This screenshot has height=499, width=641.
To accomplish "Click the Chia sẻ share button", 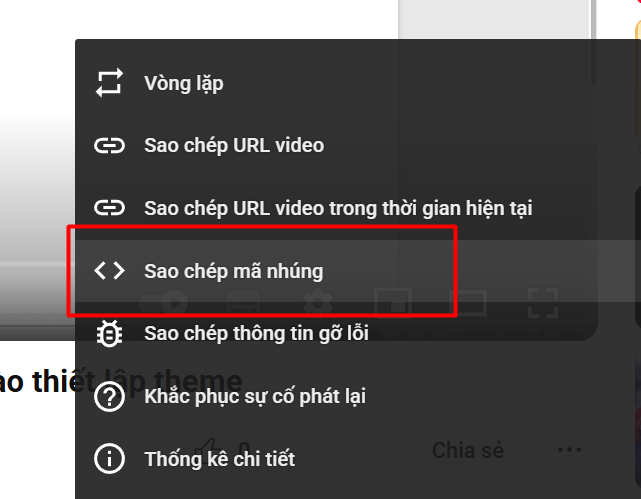I will tap(468, 450).
